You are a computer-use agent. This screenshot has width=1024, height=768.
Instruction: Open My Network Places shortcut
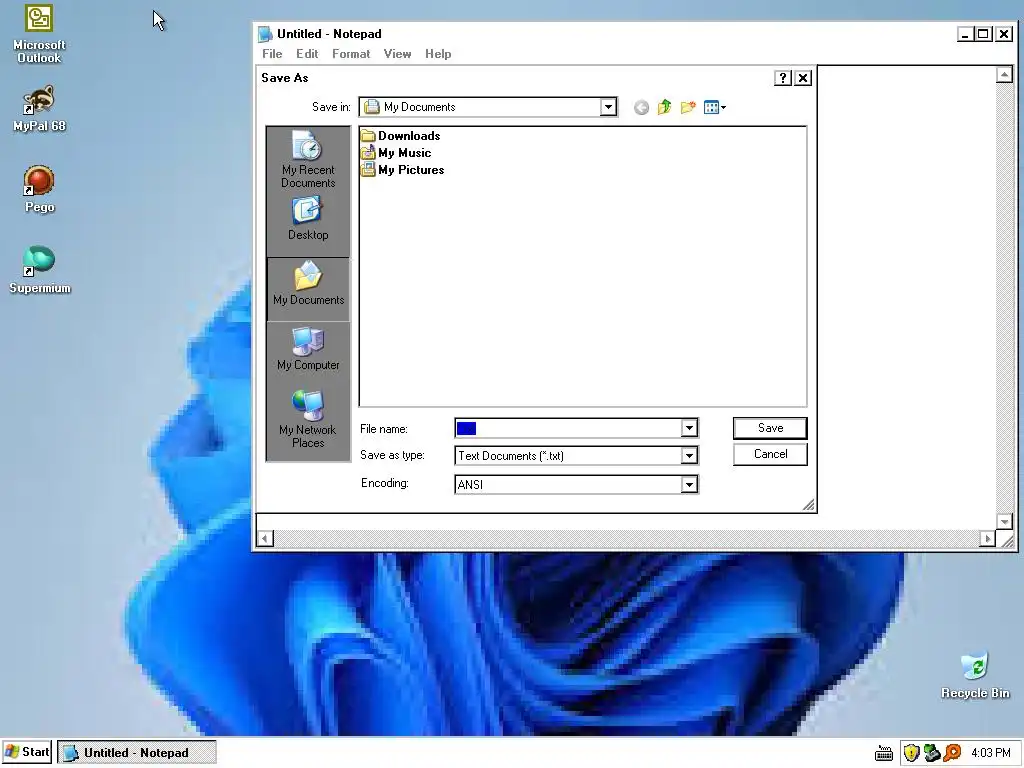coord(308,419)
